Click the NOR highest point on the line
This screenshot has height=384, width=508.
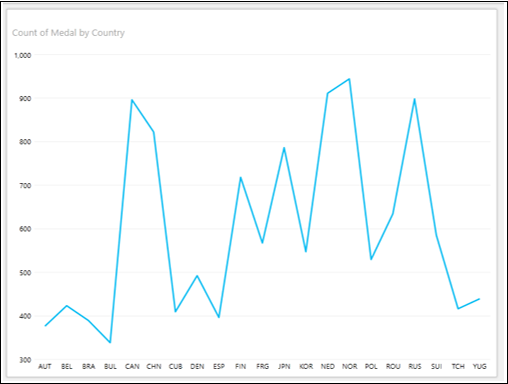tap(349, 79)
